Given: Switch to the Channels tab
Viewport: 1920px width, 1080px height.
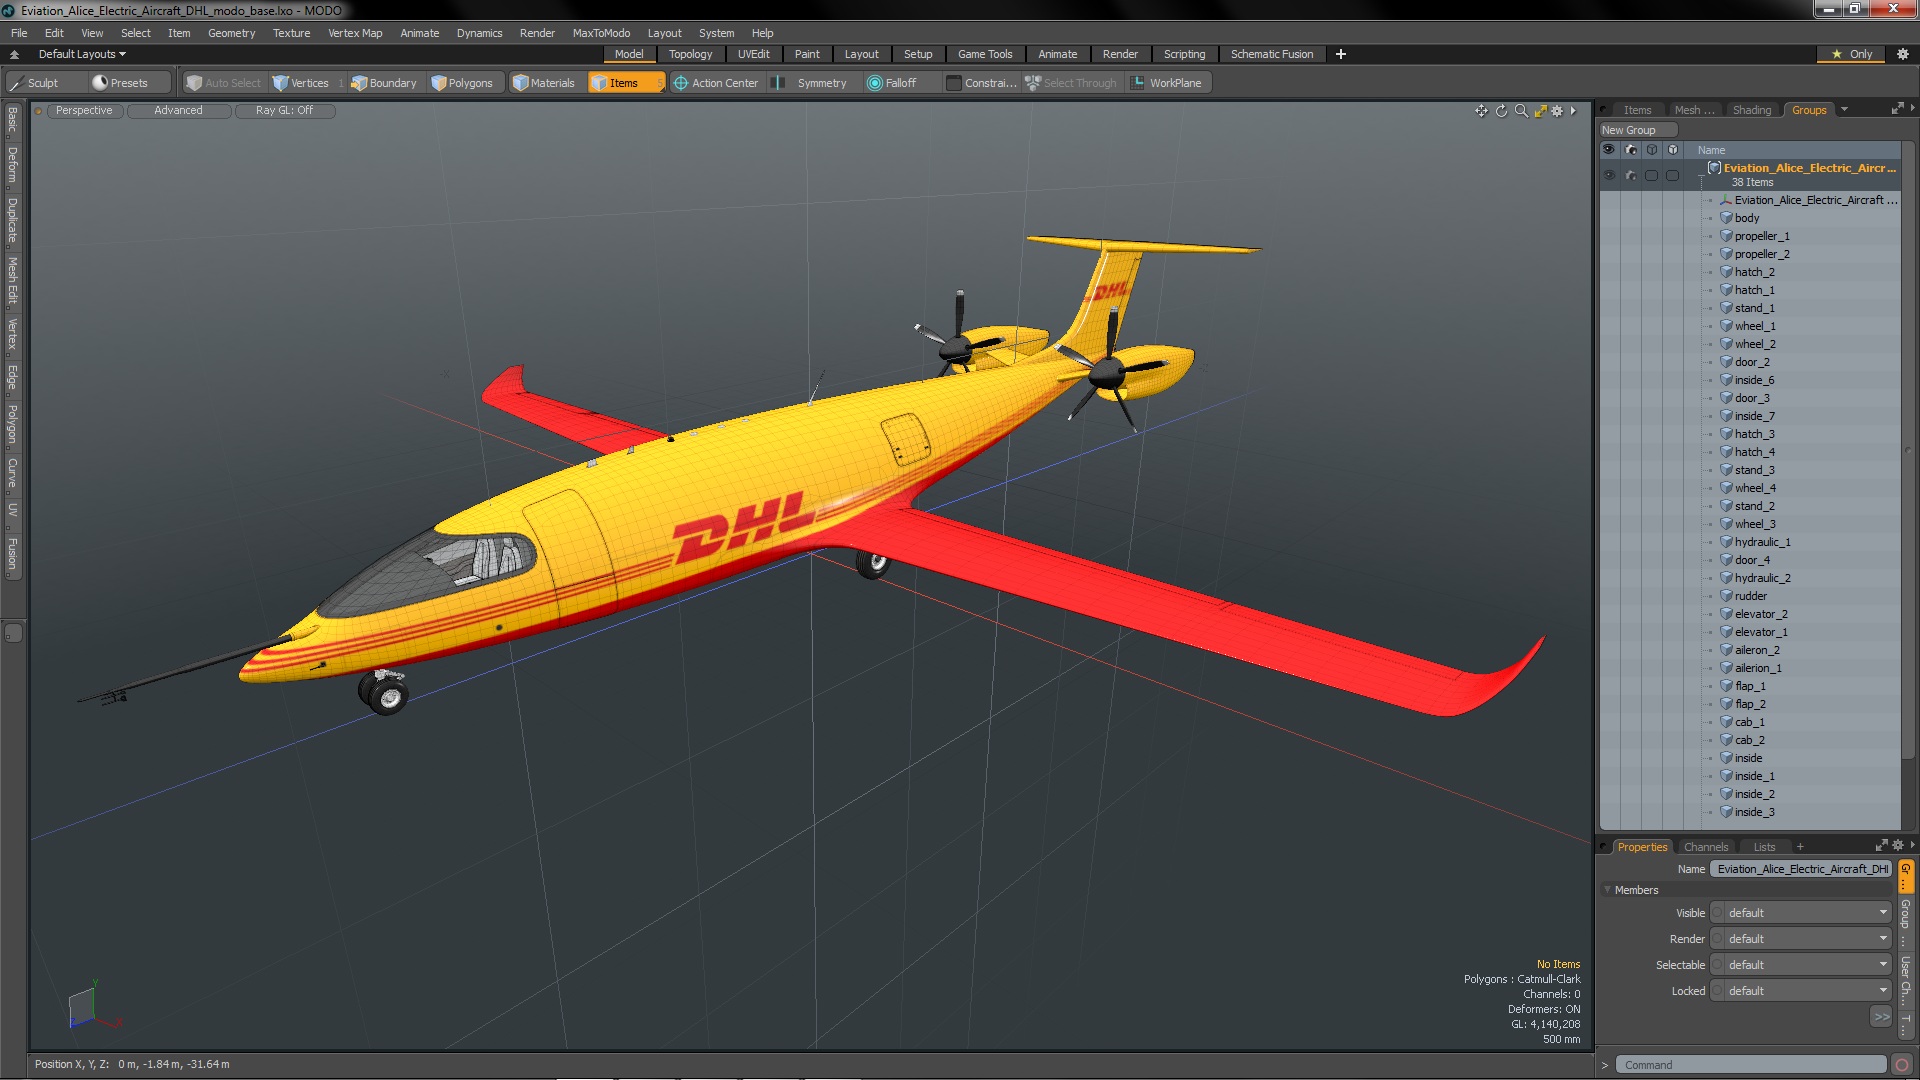Looking at the screenshot, I should click(1705, 847).
